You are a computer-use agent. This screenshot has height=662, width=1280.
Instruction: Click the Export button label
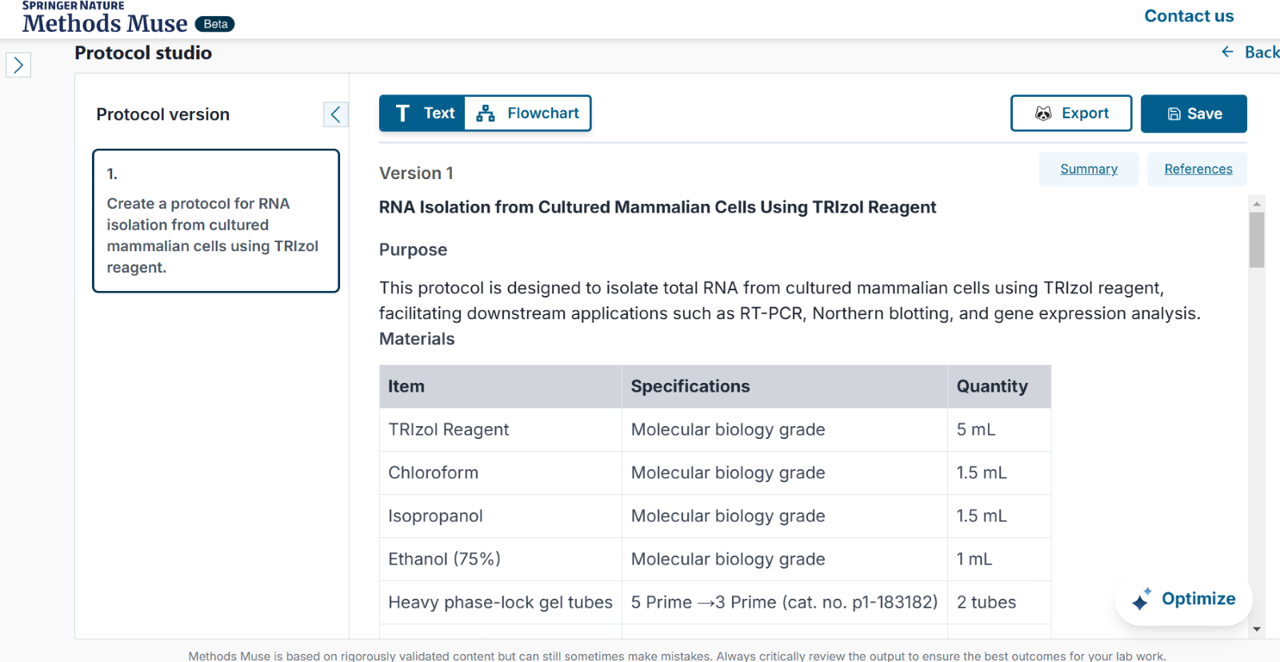(x=1085, y=114)
